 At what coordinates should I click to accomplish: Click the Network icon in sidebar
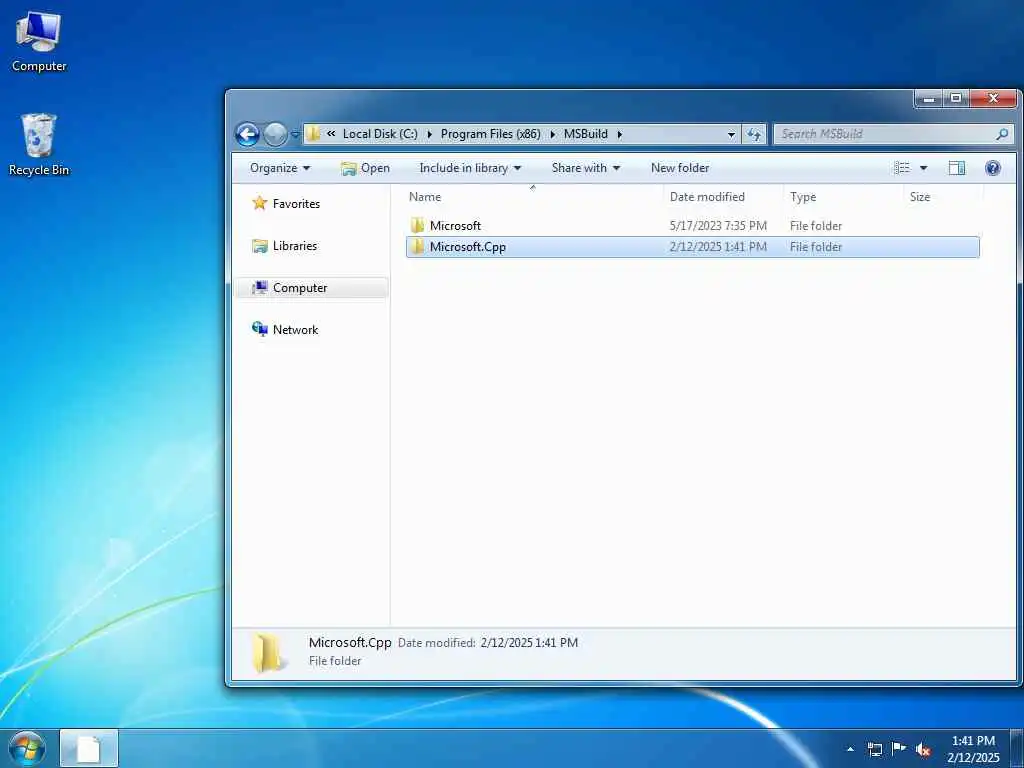(260, 329)
